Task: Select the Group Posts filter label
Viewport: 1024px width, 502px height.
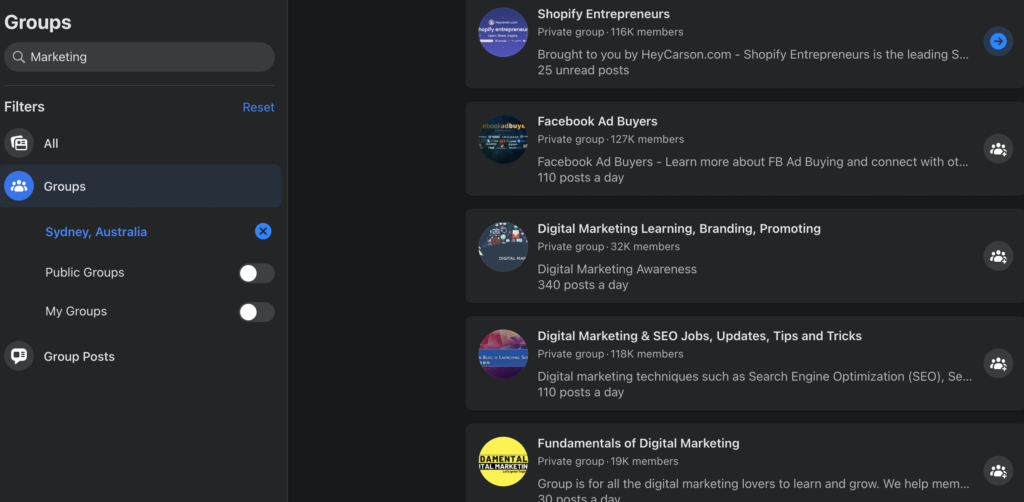Action: point(79,356)
